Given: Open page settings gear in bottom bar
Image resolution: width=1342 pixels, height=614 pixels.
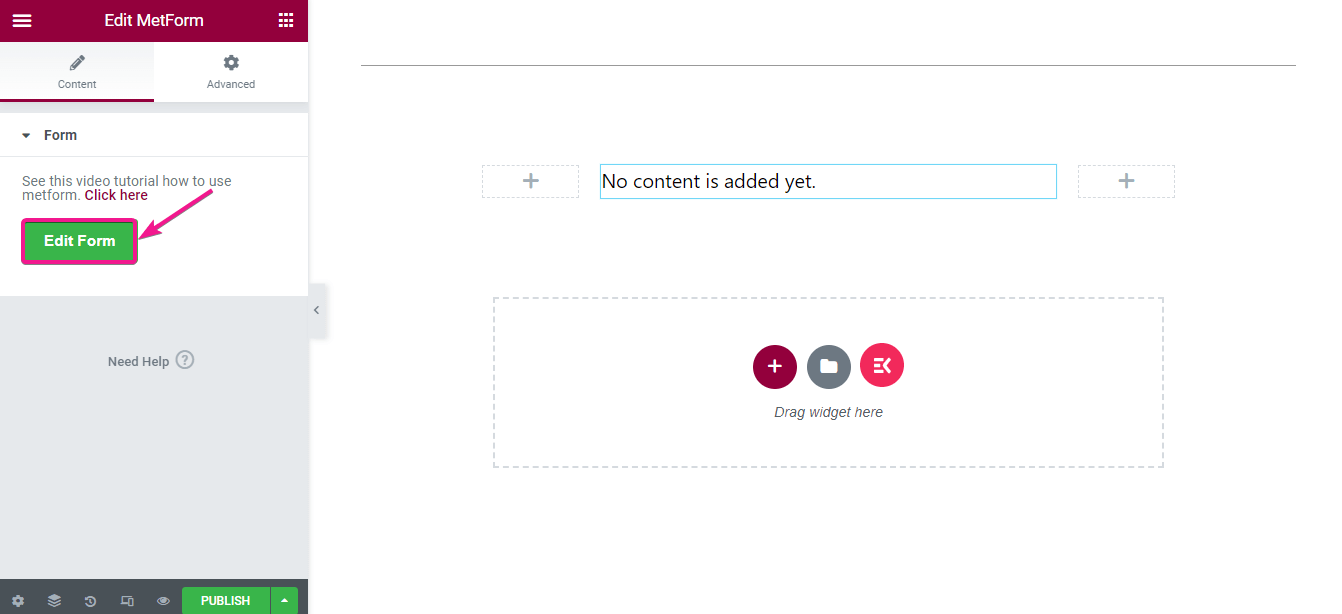Looking at the screenshot, I should tap(18, 601).
